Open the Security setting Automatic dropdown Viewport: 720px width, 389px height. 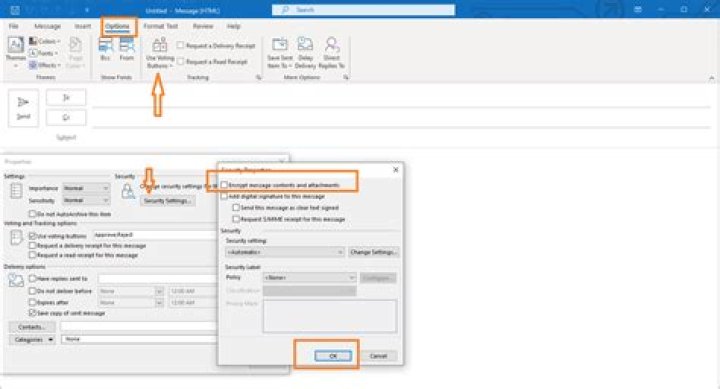coord(285,252)
